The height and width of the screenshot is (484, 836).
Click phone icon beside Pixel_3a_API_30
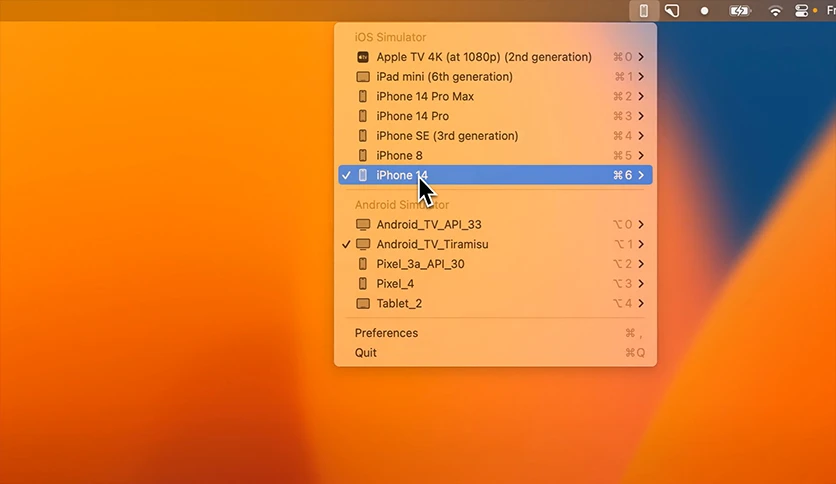point(363,264)
